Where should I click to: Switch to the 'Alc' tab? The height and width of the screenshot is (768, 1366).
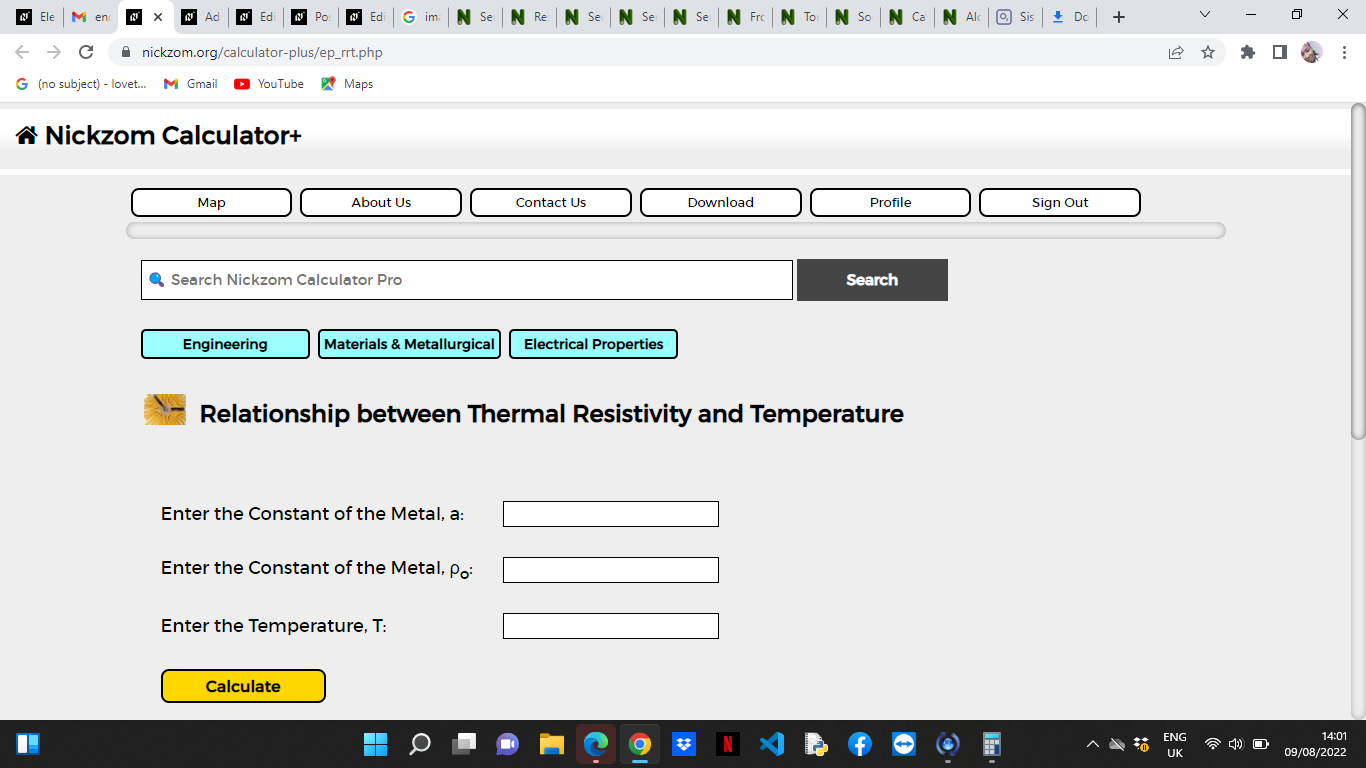point(960,17)
